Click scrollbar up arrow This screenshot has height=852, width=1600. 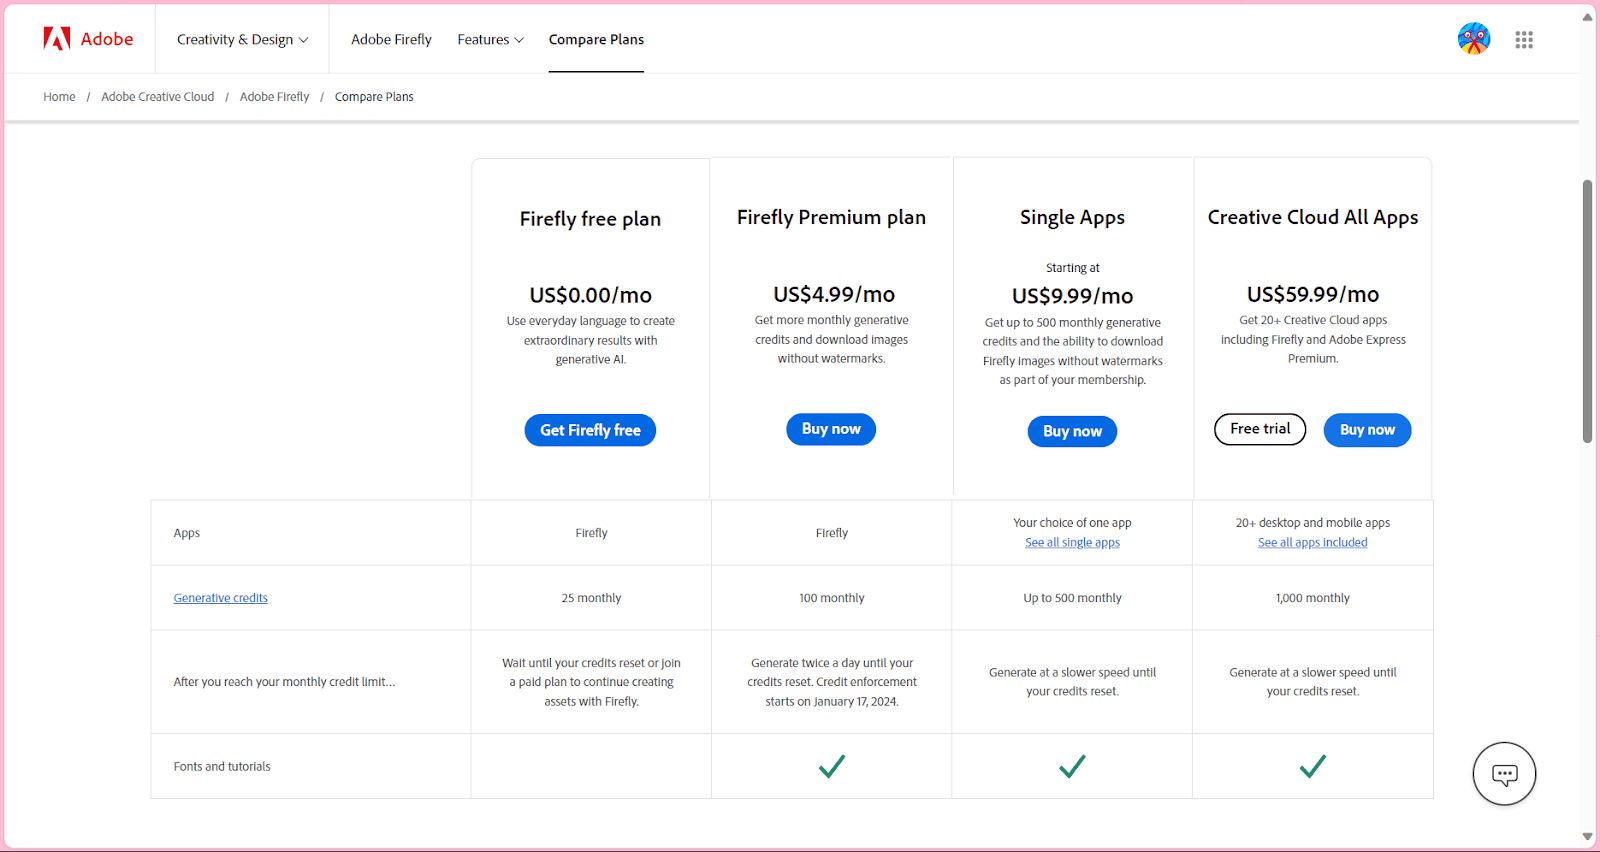point(1587,17)
